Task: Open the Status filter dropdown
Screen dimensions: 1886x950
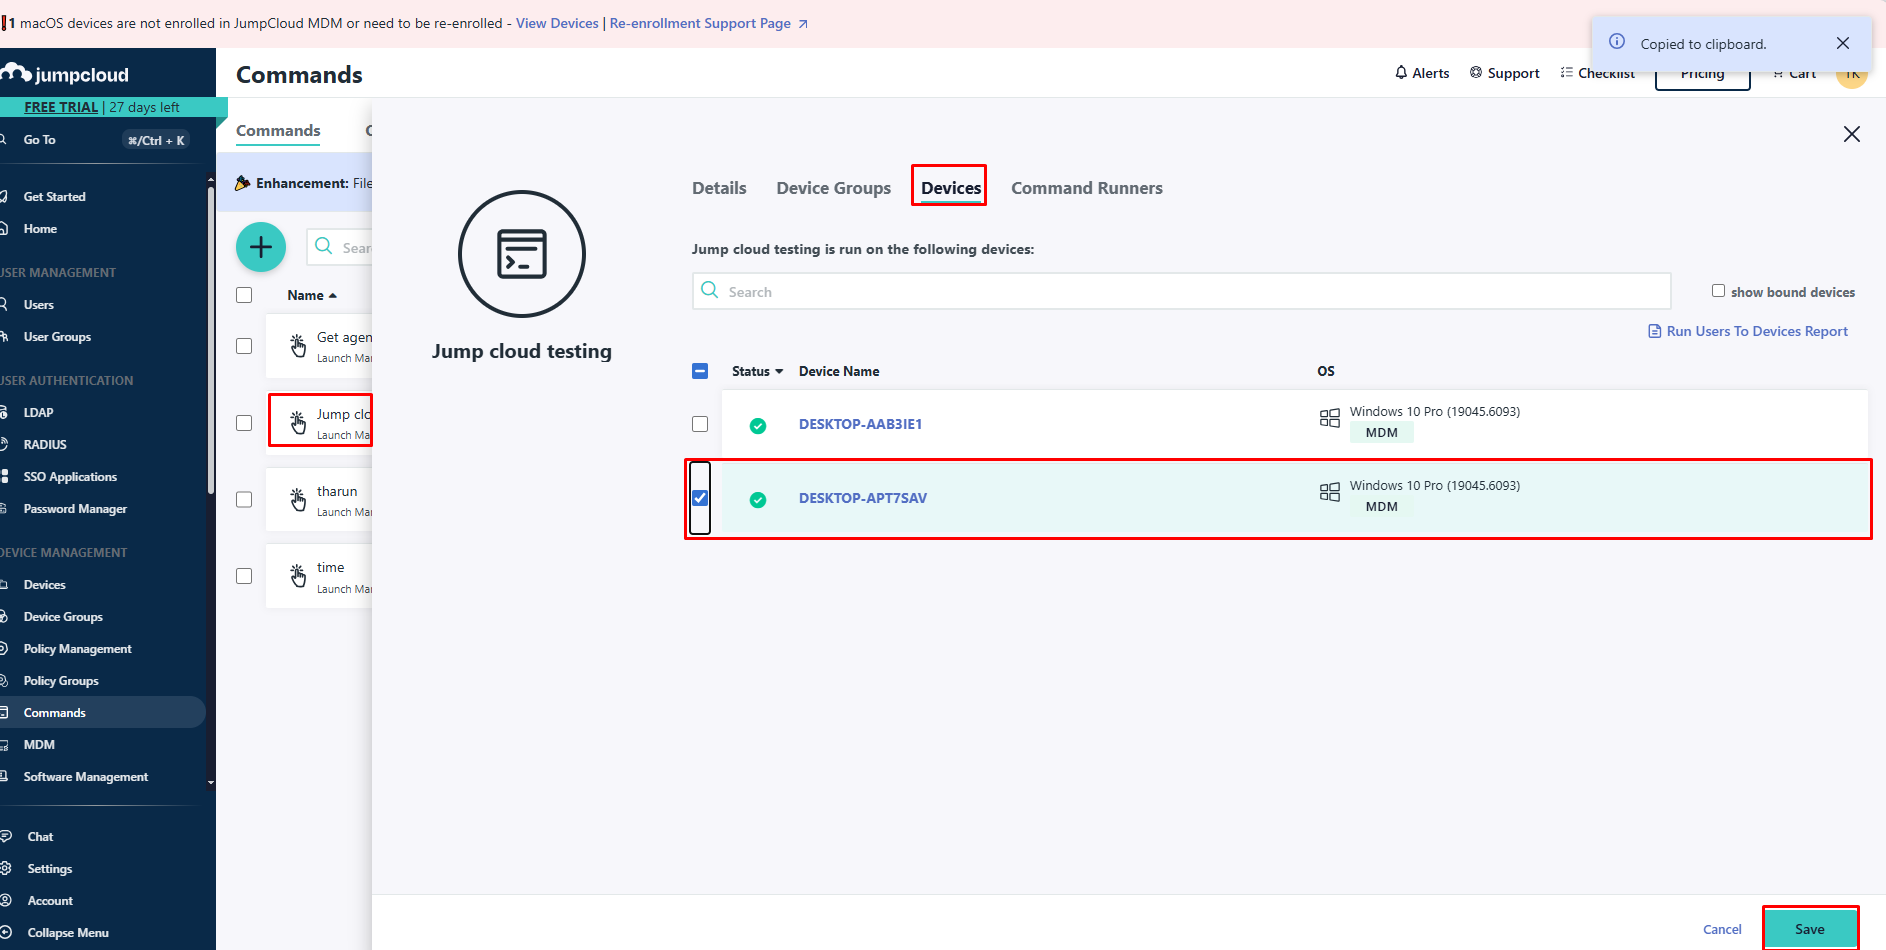Action: 757,371
